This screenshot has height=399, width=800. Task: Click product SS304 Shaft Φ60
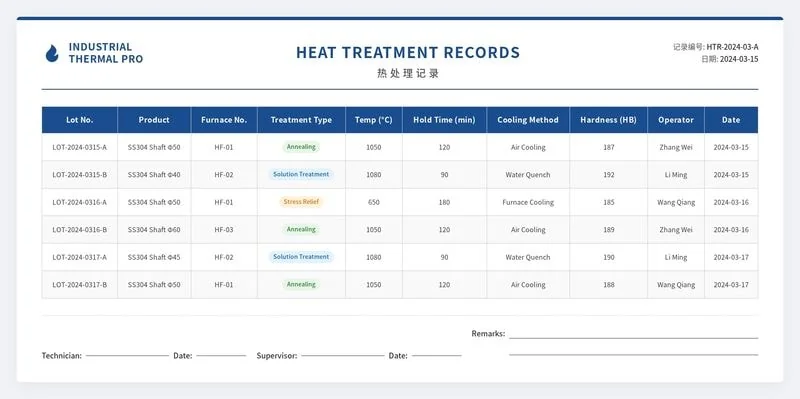154,230
